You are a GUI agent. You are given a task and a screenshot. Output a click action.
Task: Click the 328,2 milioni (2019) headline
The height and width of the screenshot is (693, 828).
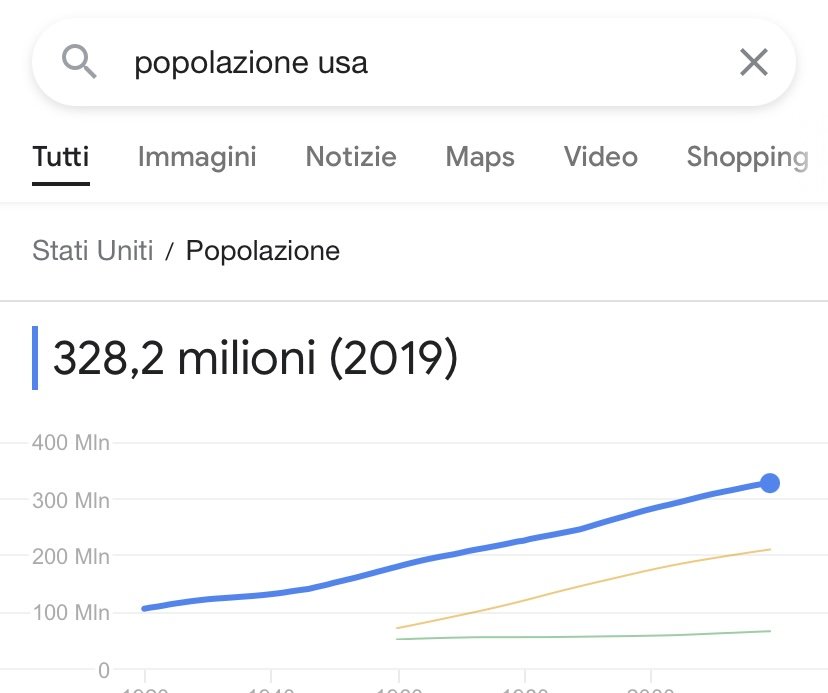tap(255, 358)
